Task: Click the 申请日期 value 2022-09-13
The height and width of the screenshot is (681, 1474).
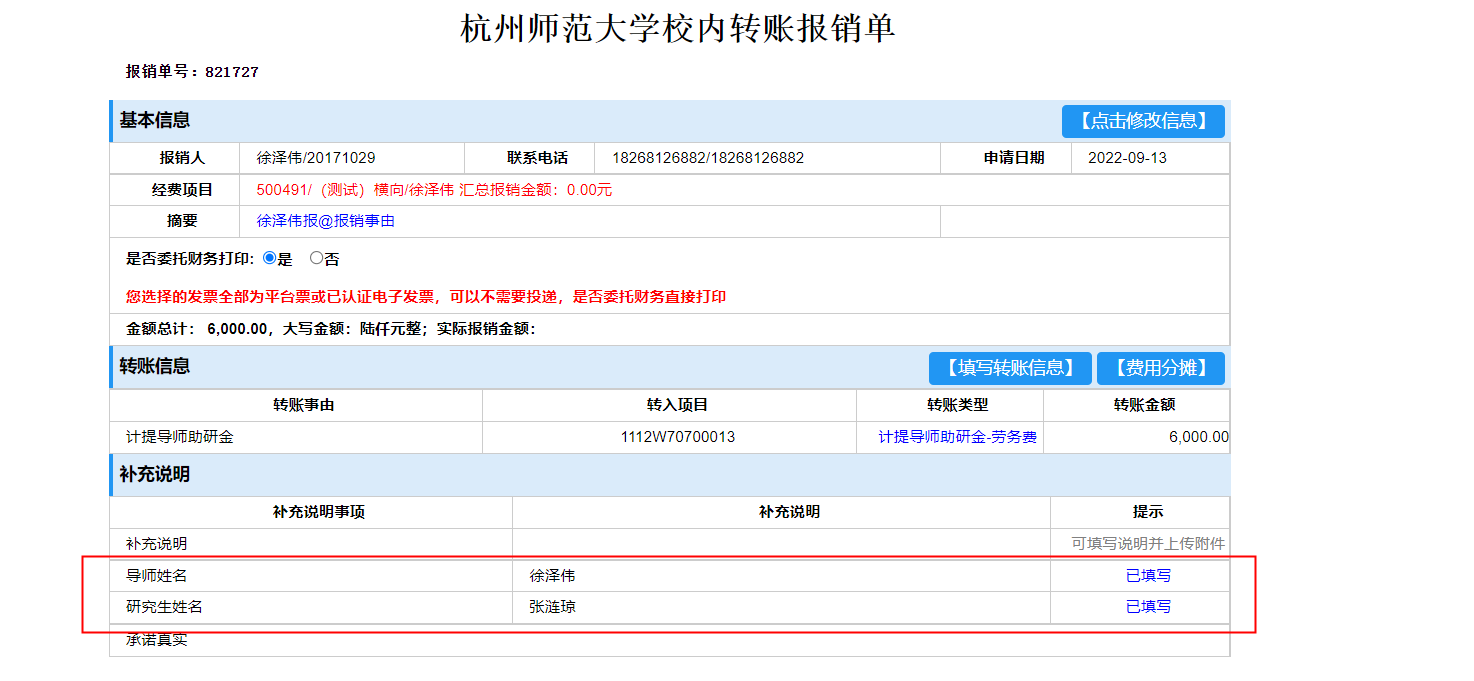Action: point(1127,158)
